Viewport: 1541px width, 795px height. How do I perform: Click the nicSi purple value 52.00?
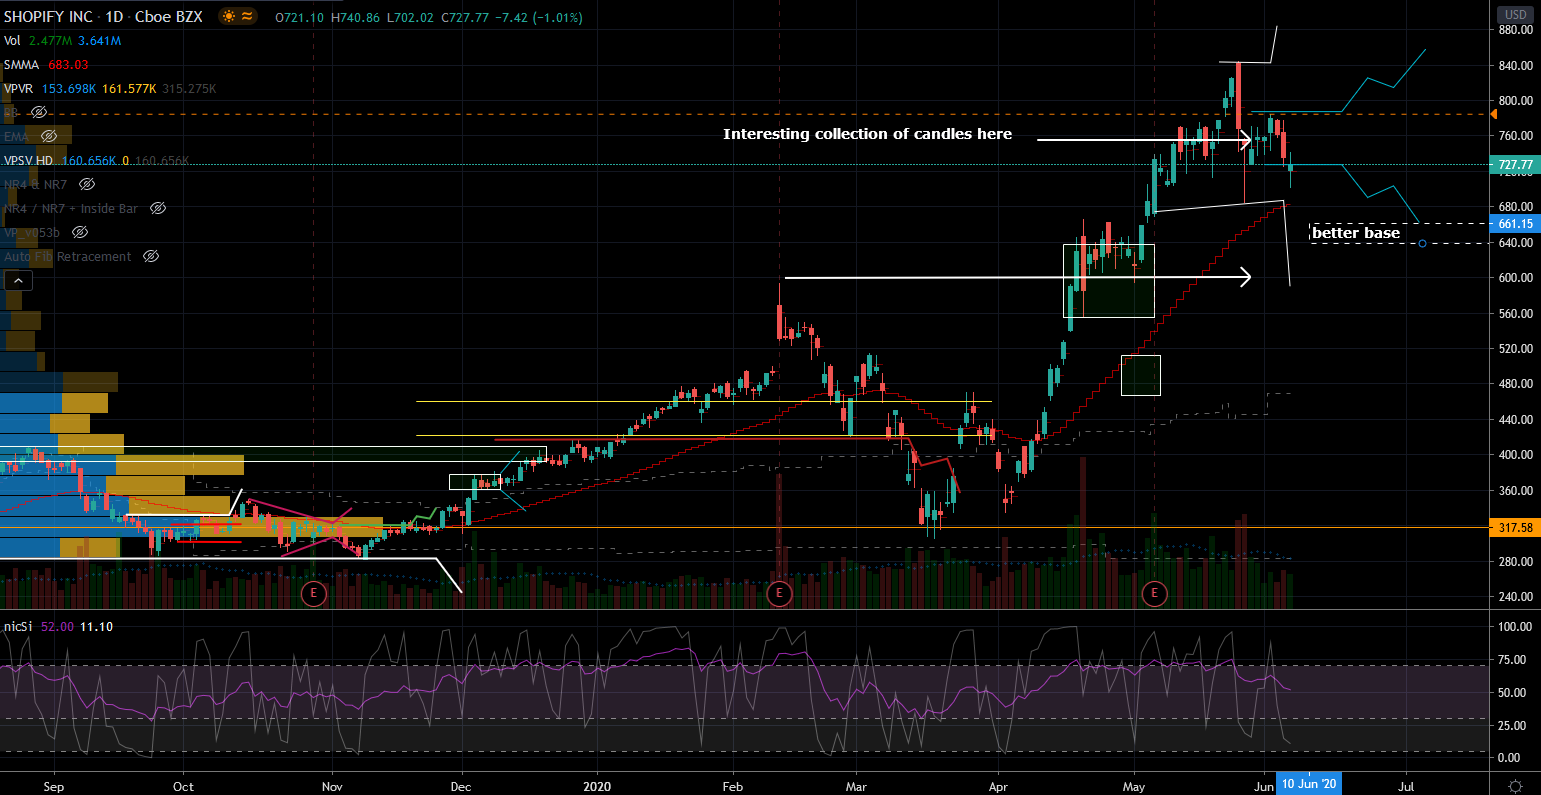[56, 626]
